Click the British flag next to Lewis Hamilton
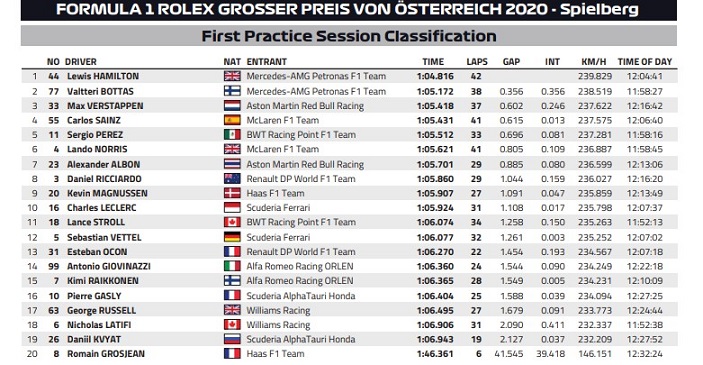 pos(232,76)
